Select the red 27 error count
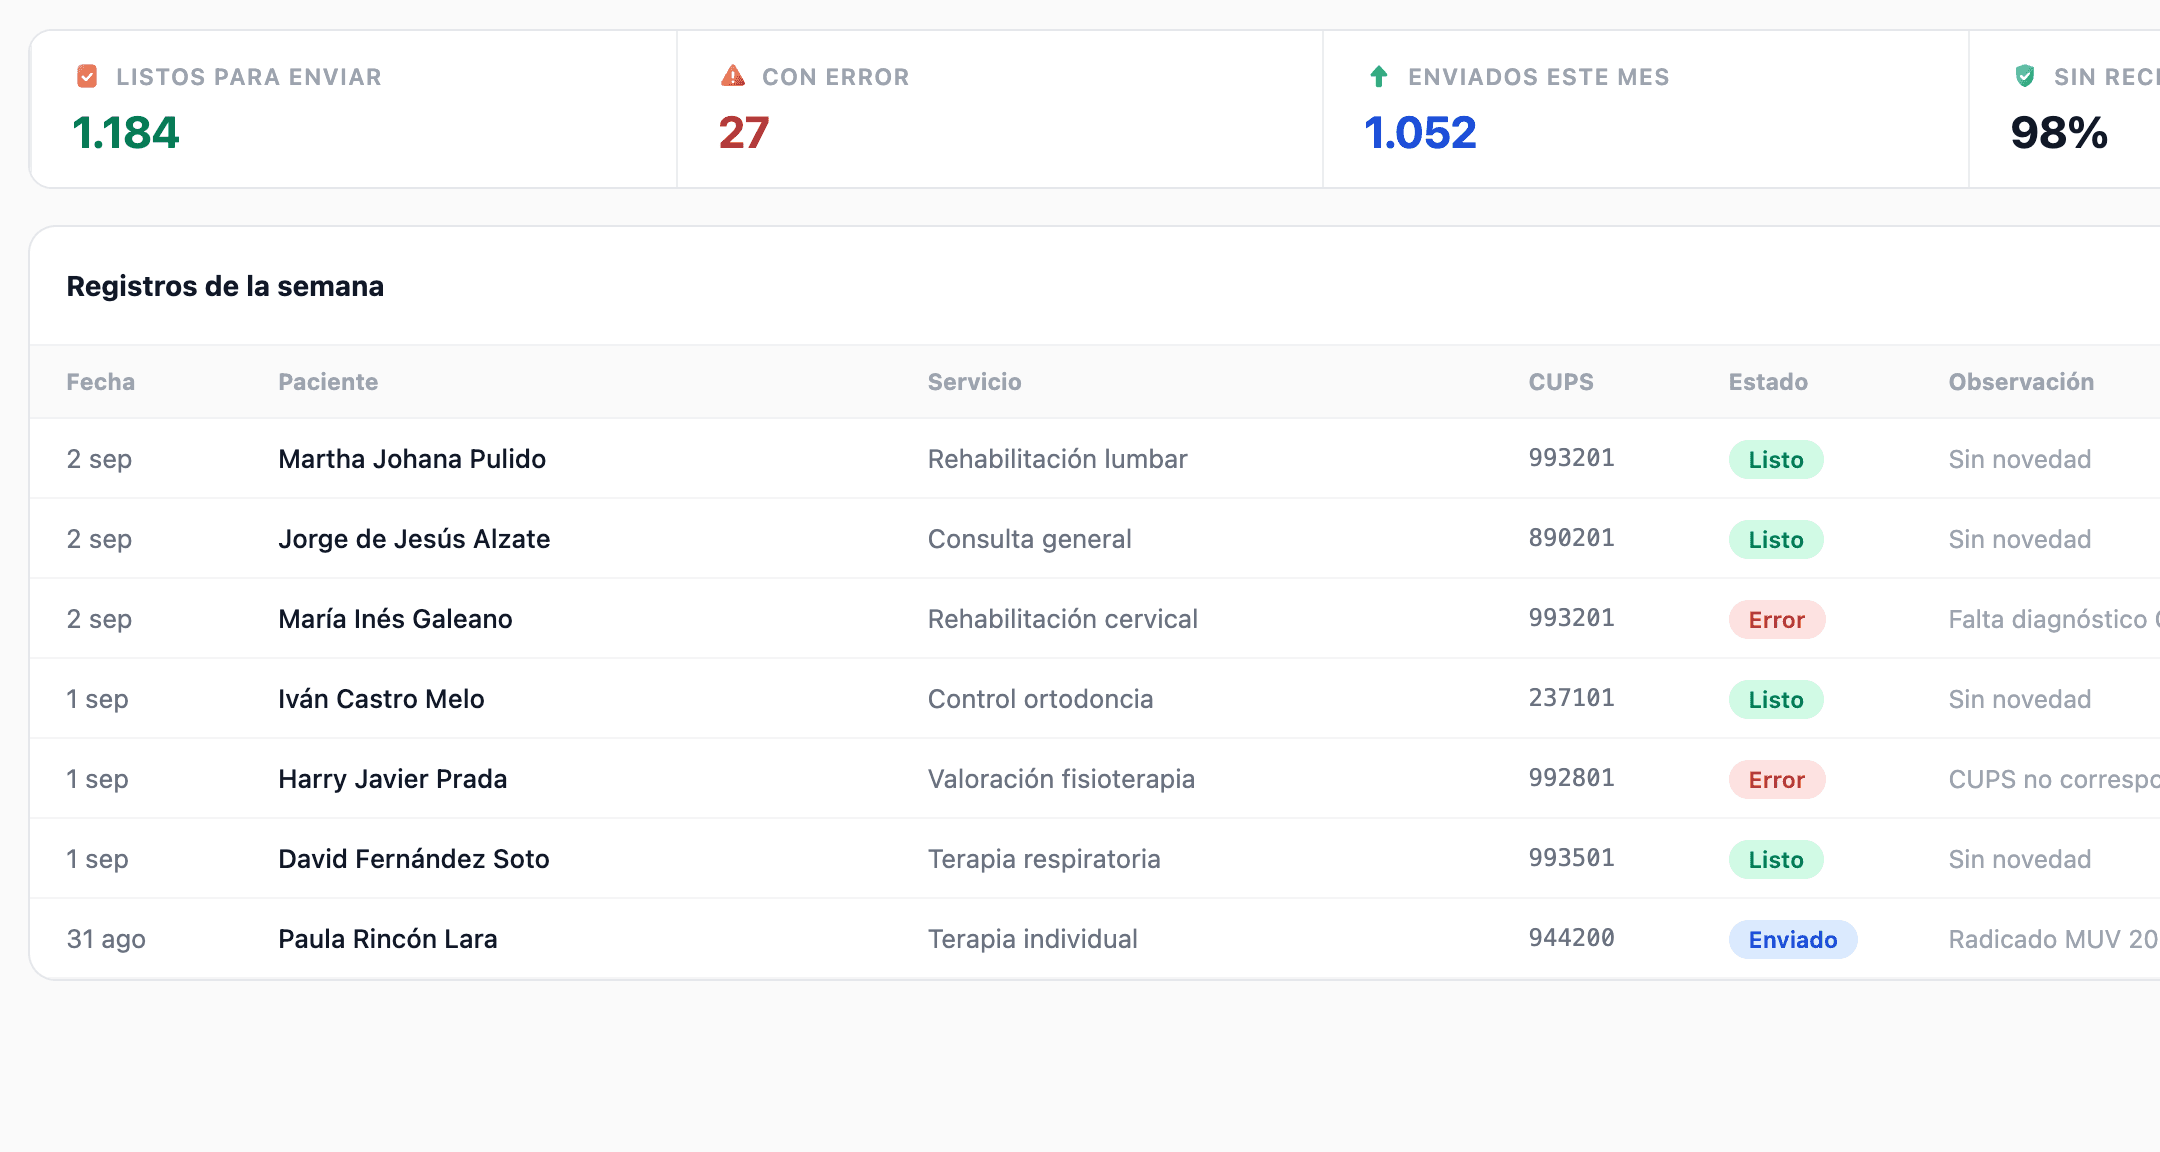Screen dimensions: 2160x1152 pyautogui.click(x=744, y=133)
